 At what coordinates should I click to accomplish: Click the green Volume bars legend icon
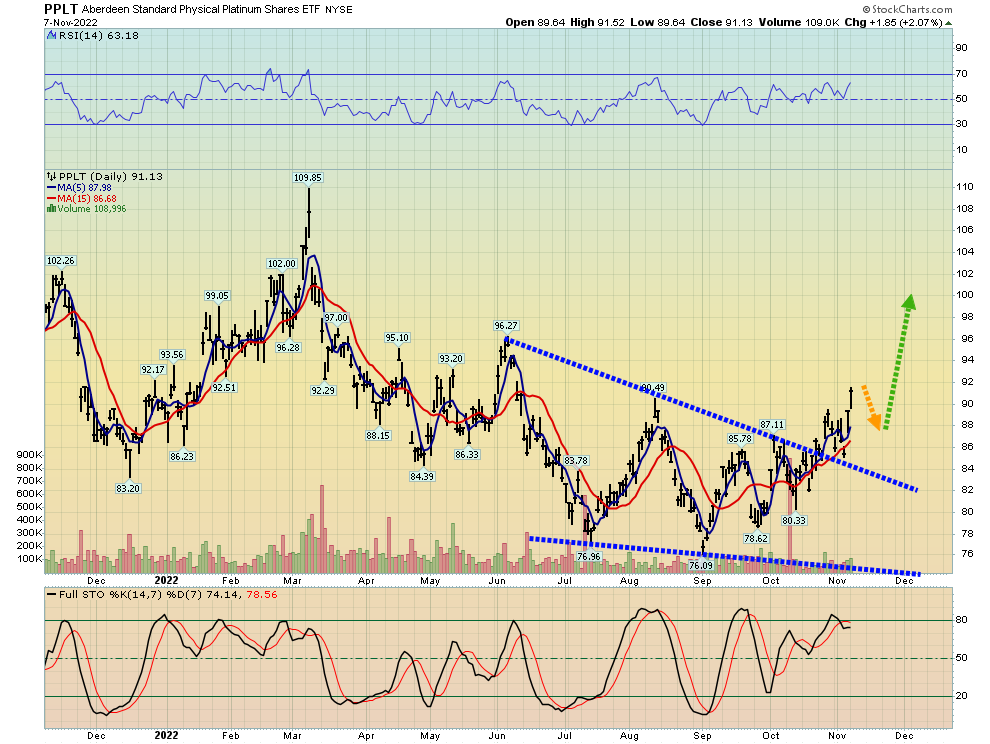click(50, 209)
